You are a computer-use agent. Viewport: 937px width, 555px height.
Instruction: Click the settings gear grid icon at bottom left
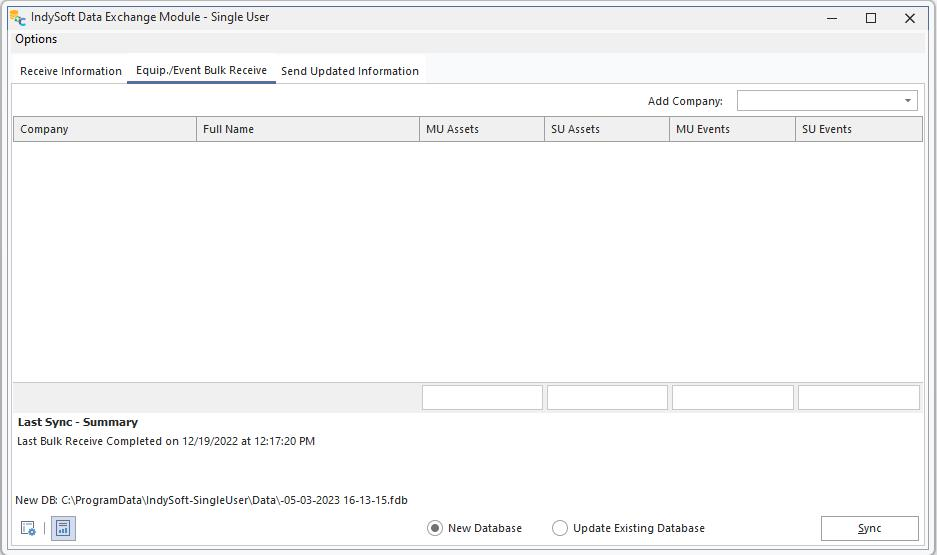click(28, 528)
